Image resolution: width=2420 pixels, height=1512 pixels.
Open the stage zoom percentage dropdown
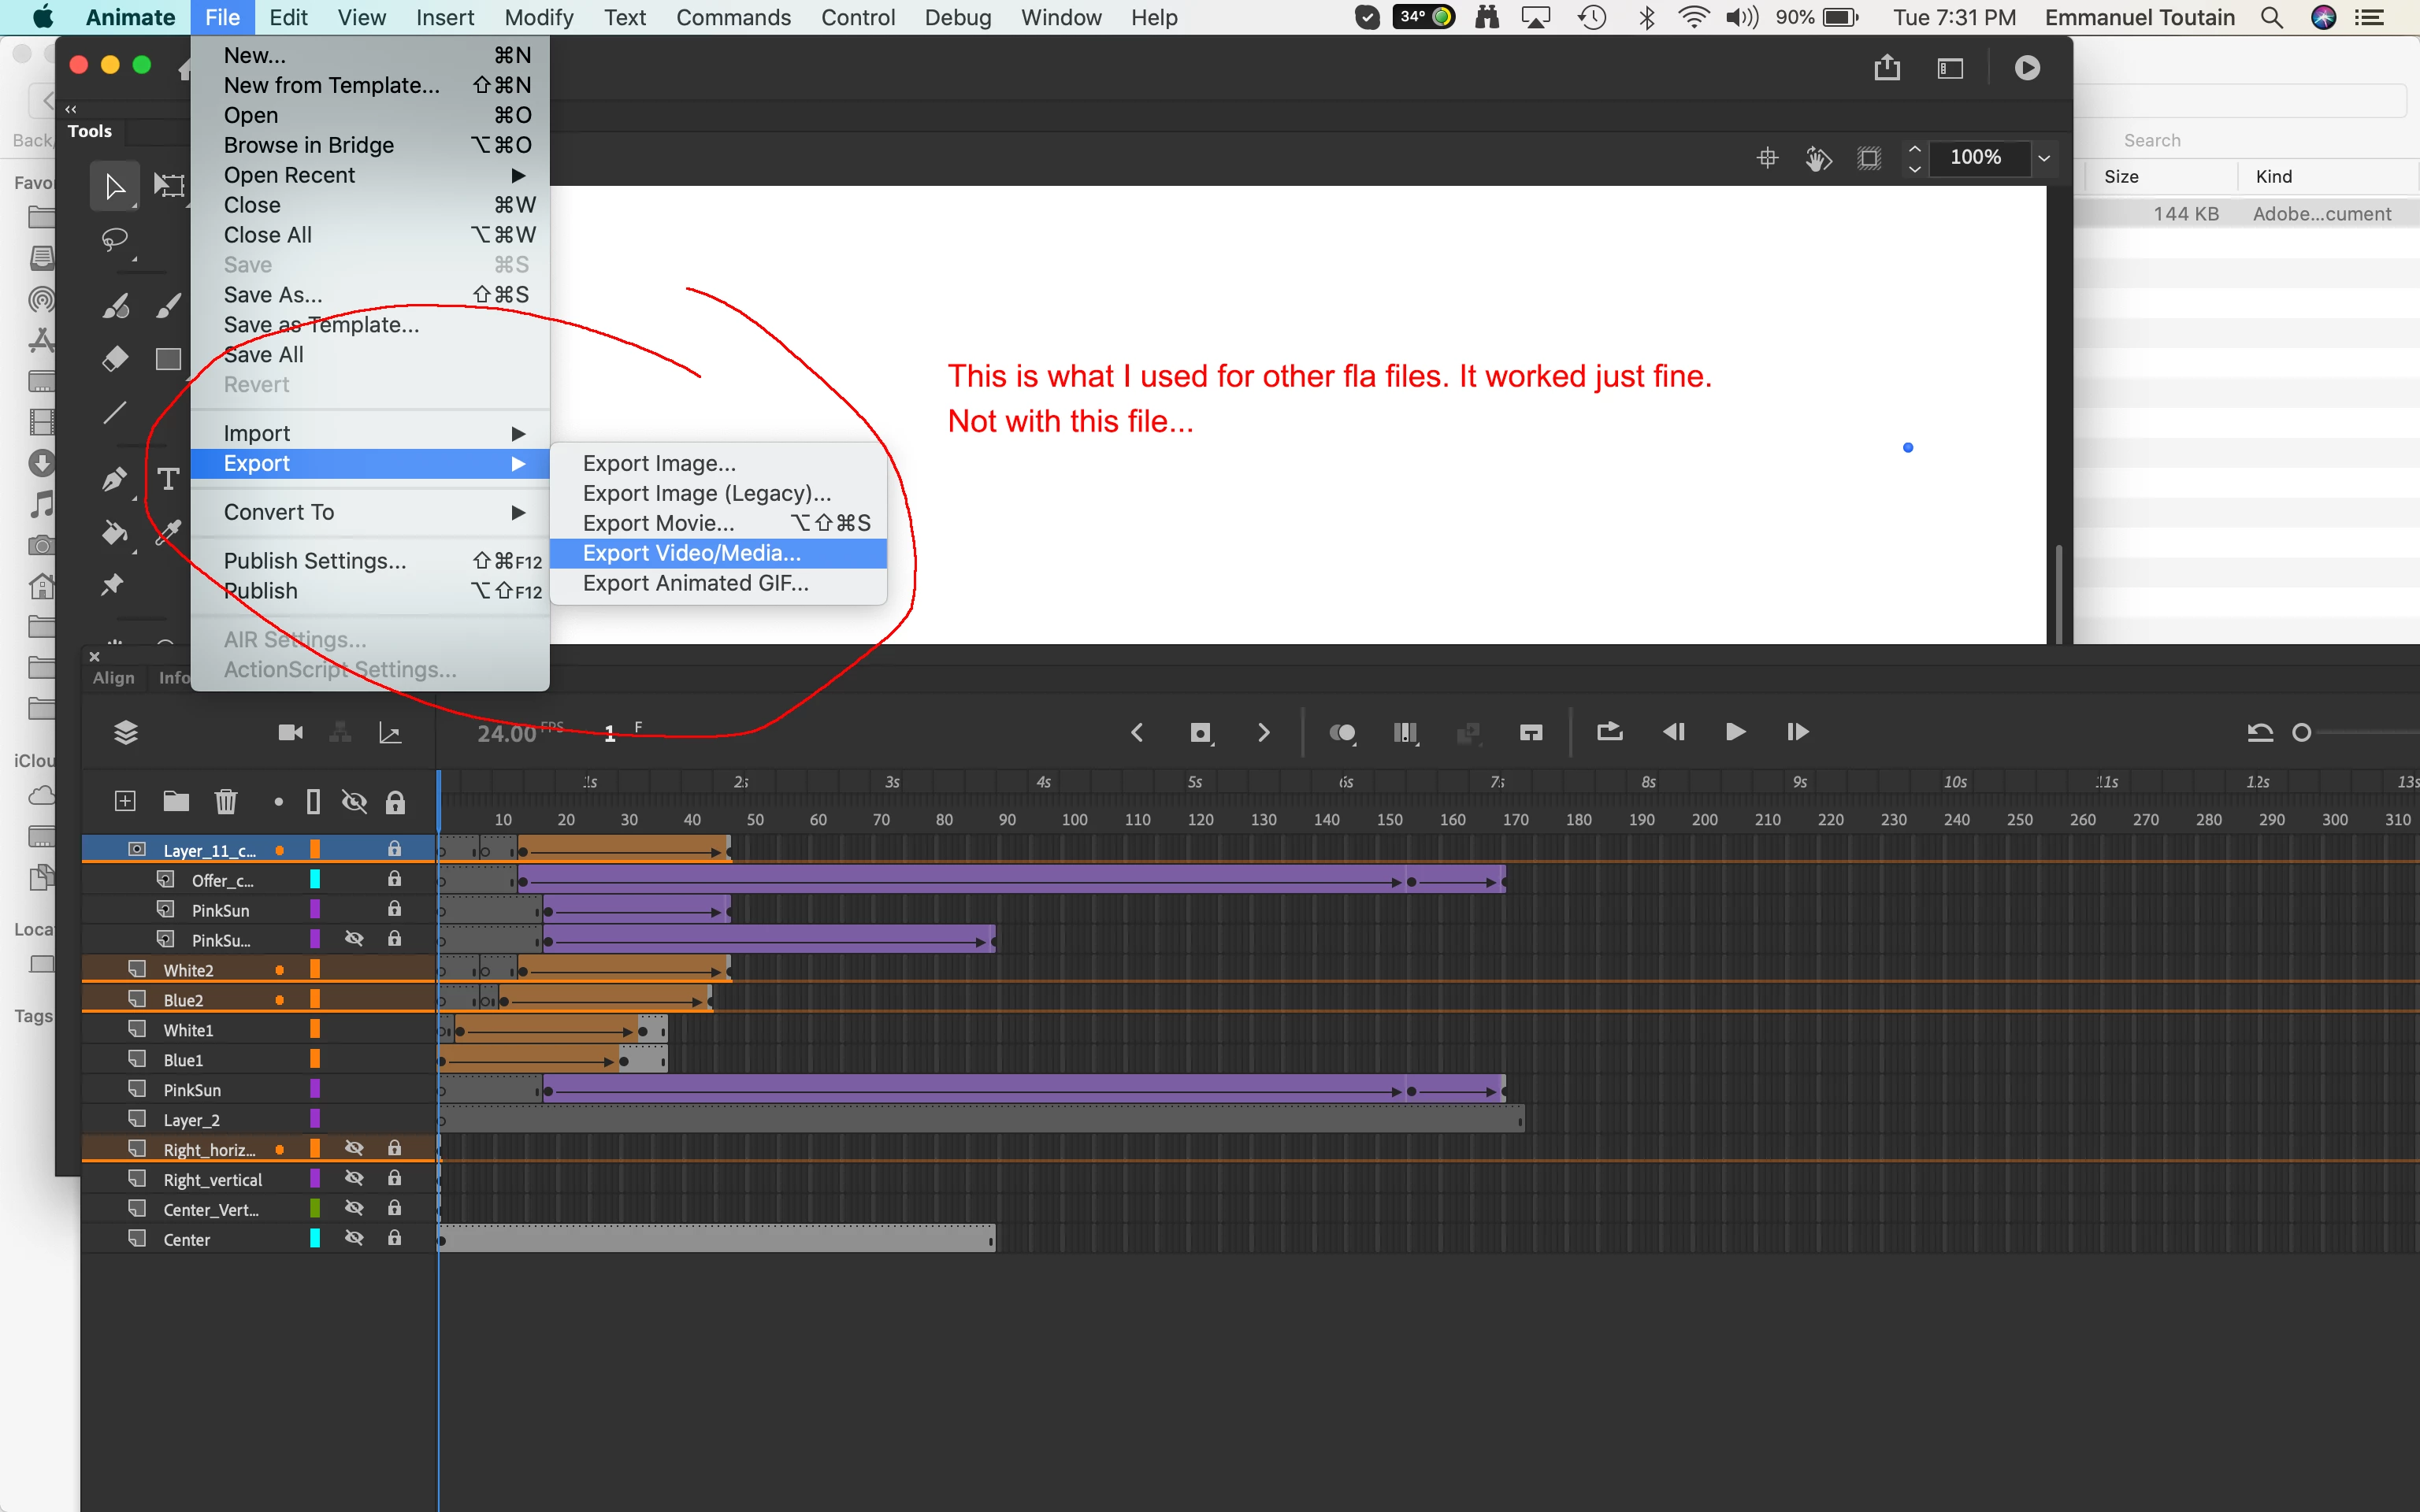click(2044, 158)
